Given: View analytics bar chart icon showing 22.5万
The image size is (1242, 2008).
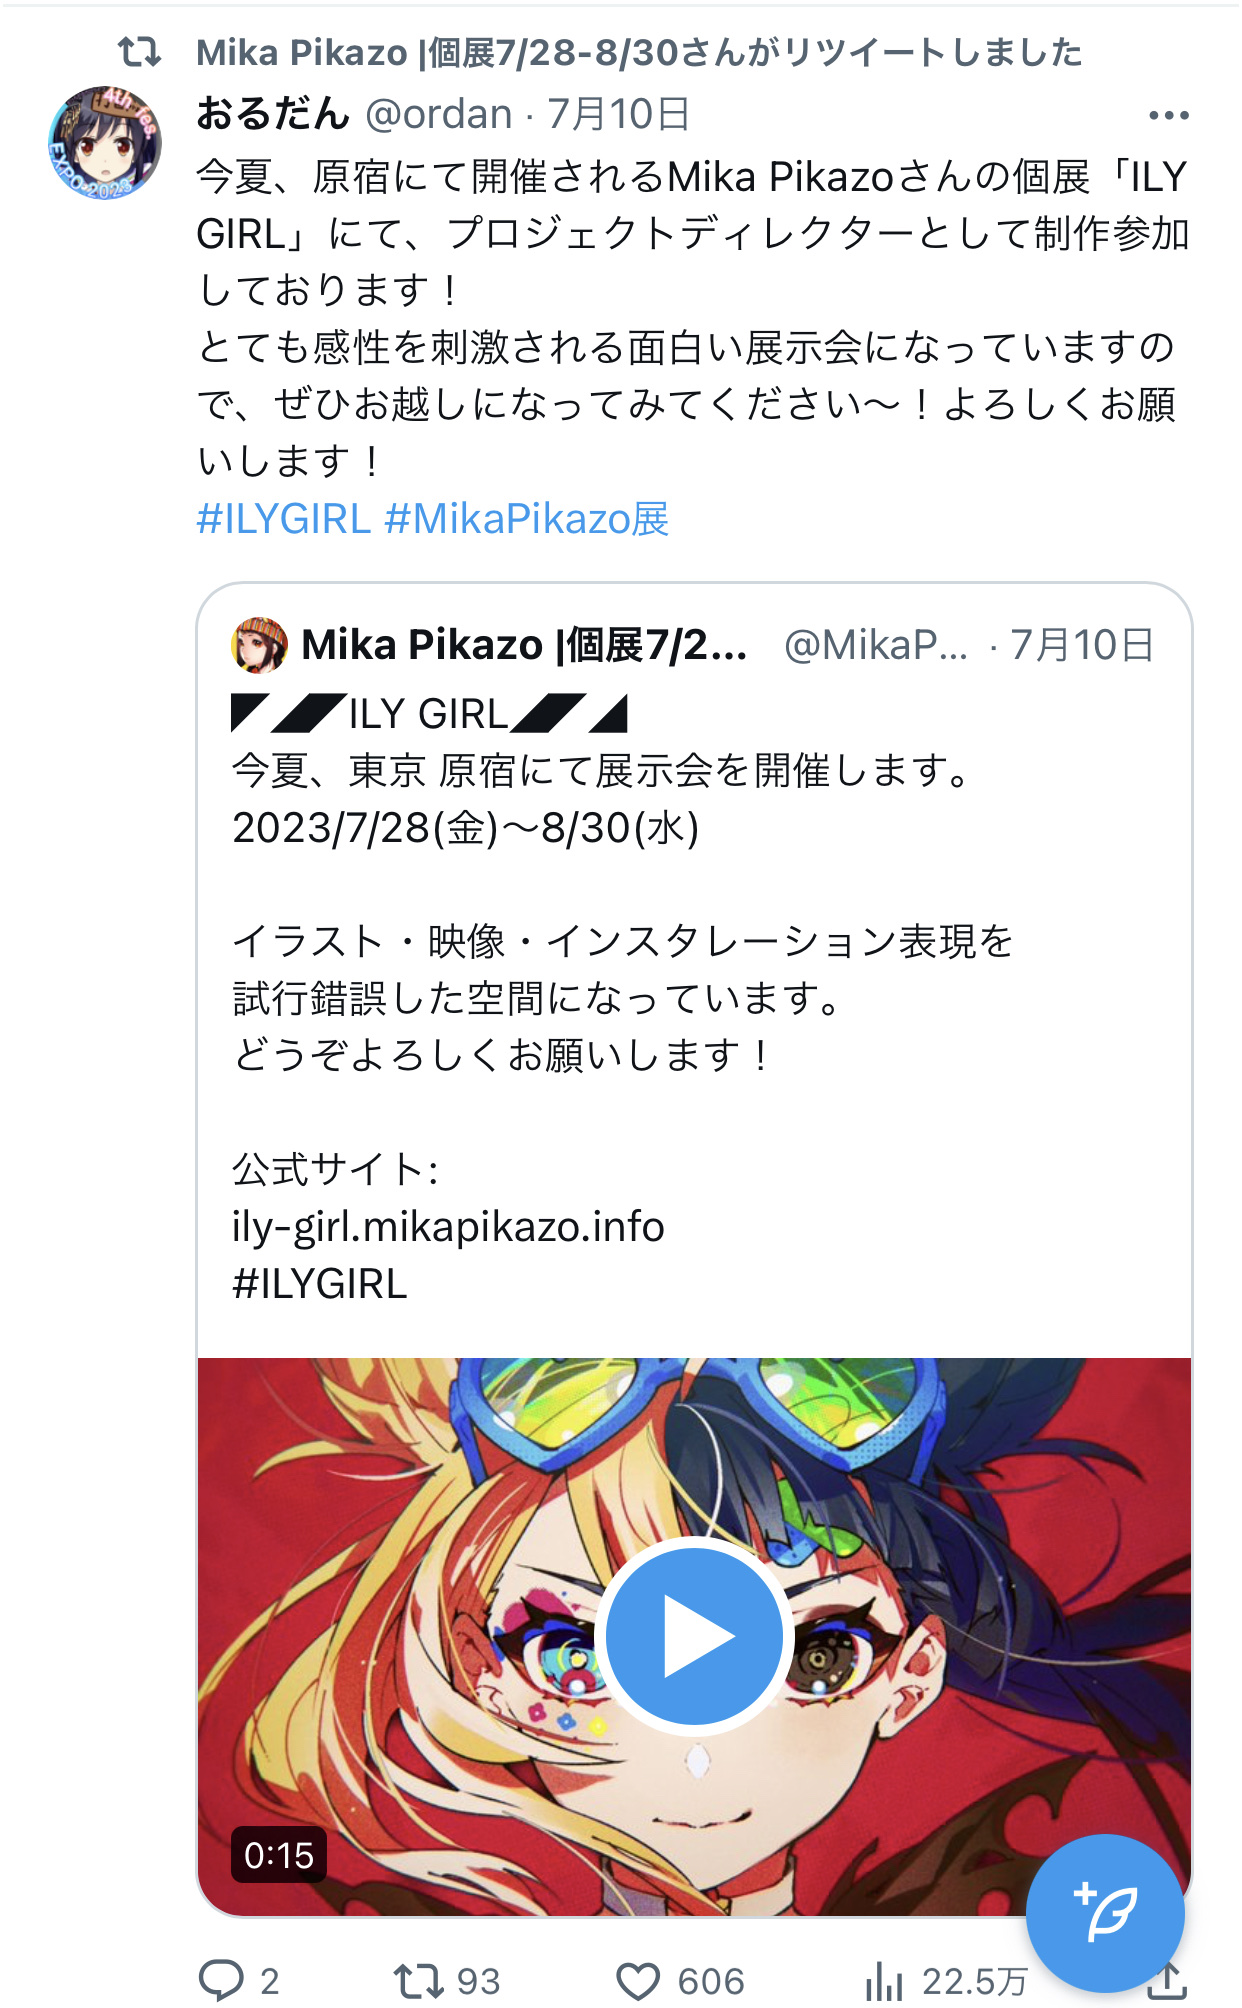Looking at the screenshot, I should click(883, 1981).
